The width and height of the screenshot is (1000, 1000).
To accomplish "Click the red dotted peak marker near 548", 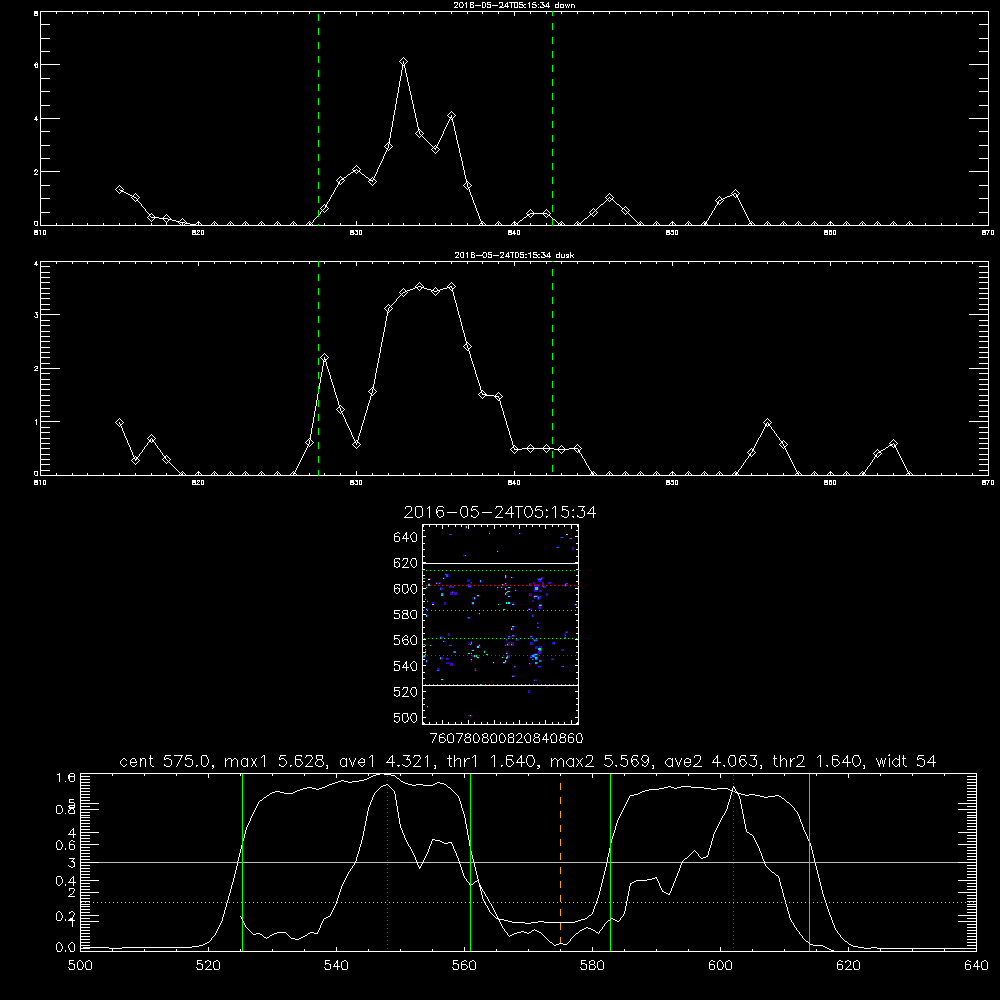I will pyautogui.click(x=387, y=861).
